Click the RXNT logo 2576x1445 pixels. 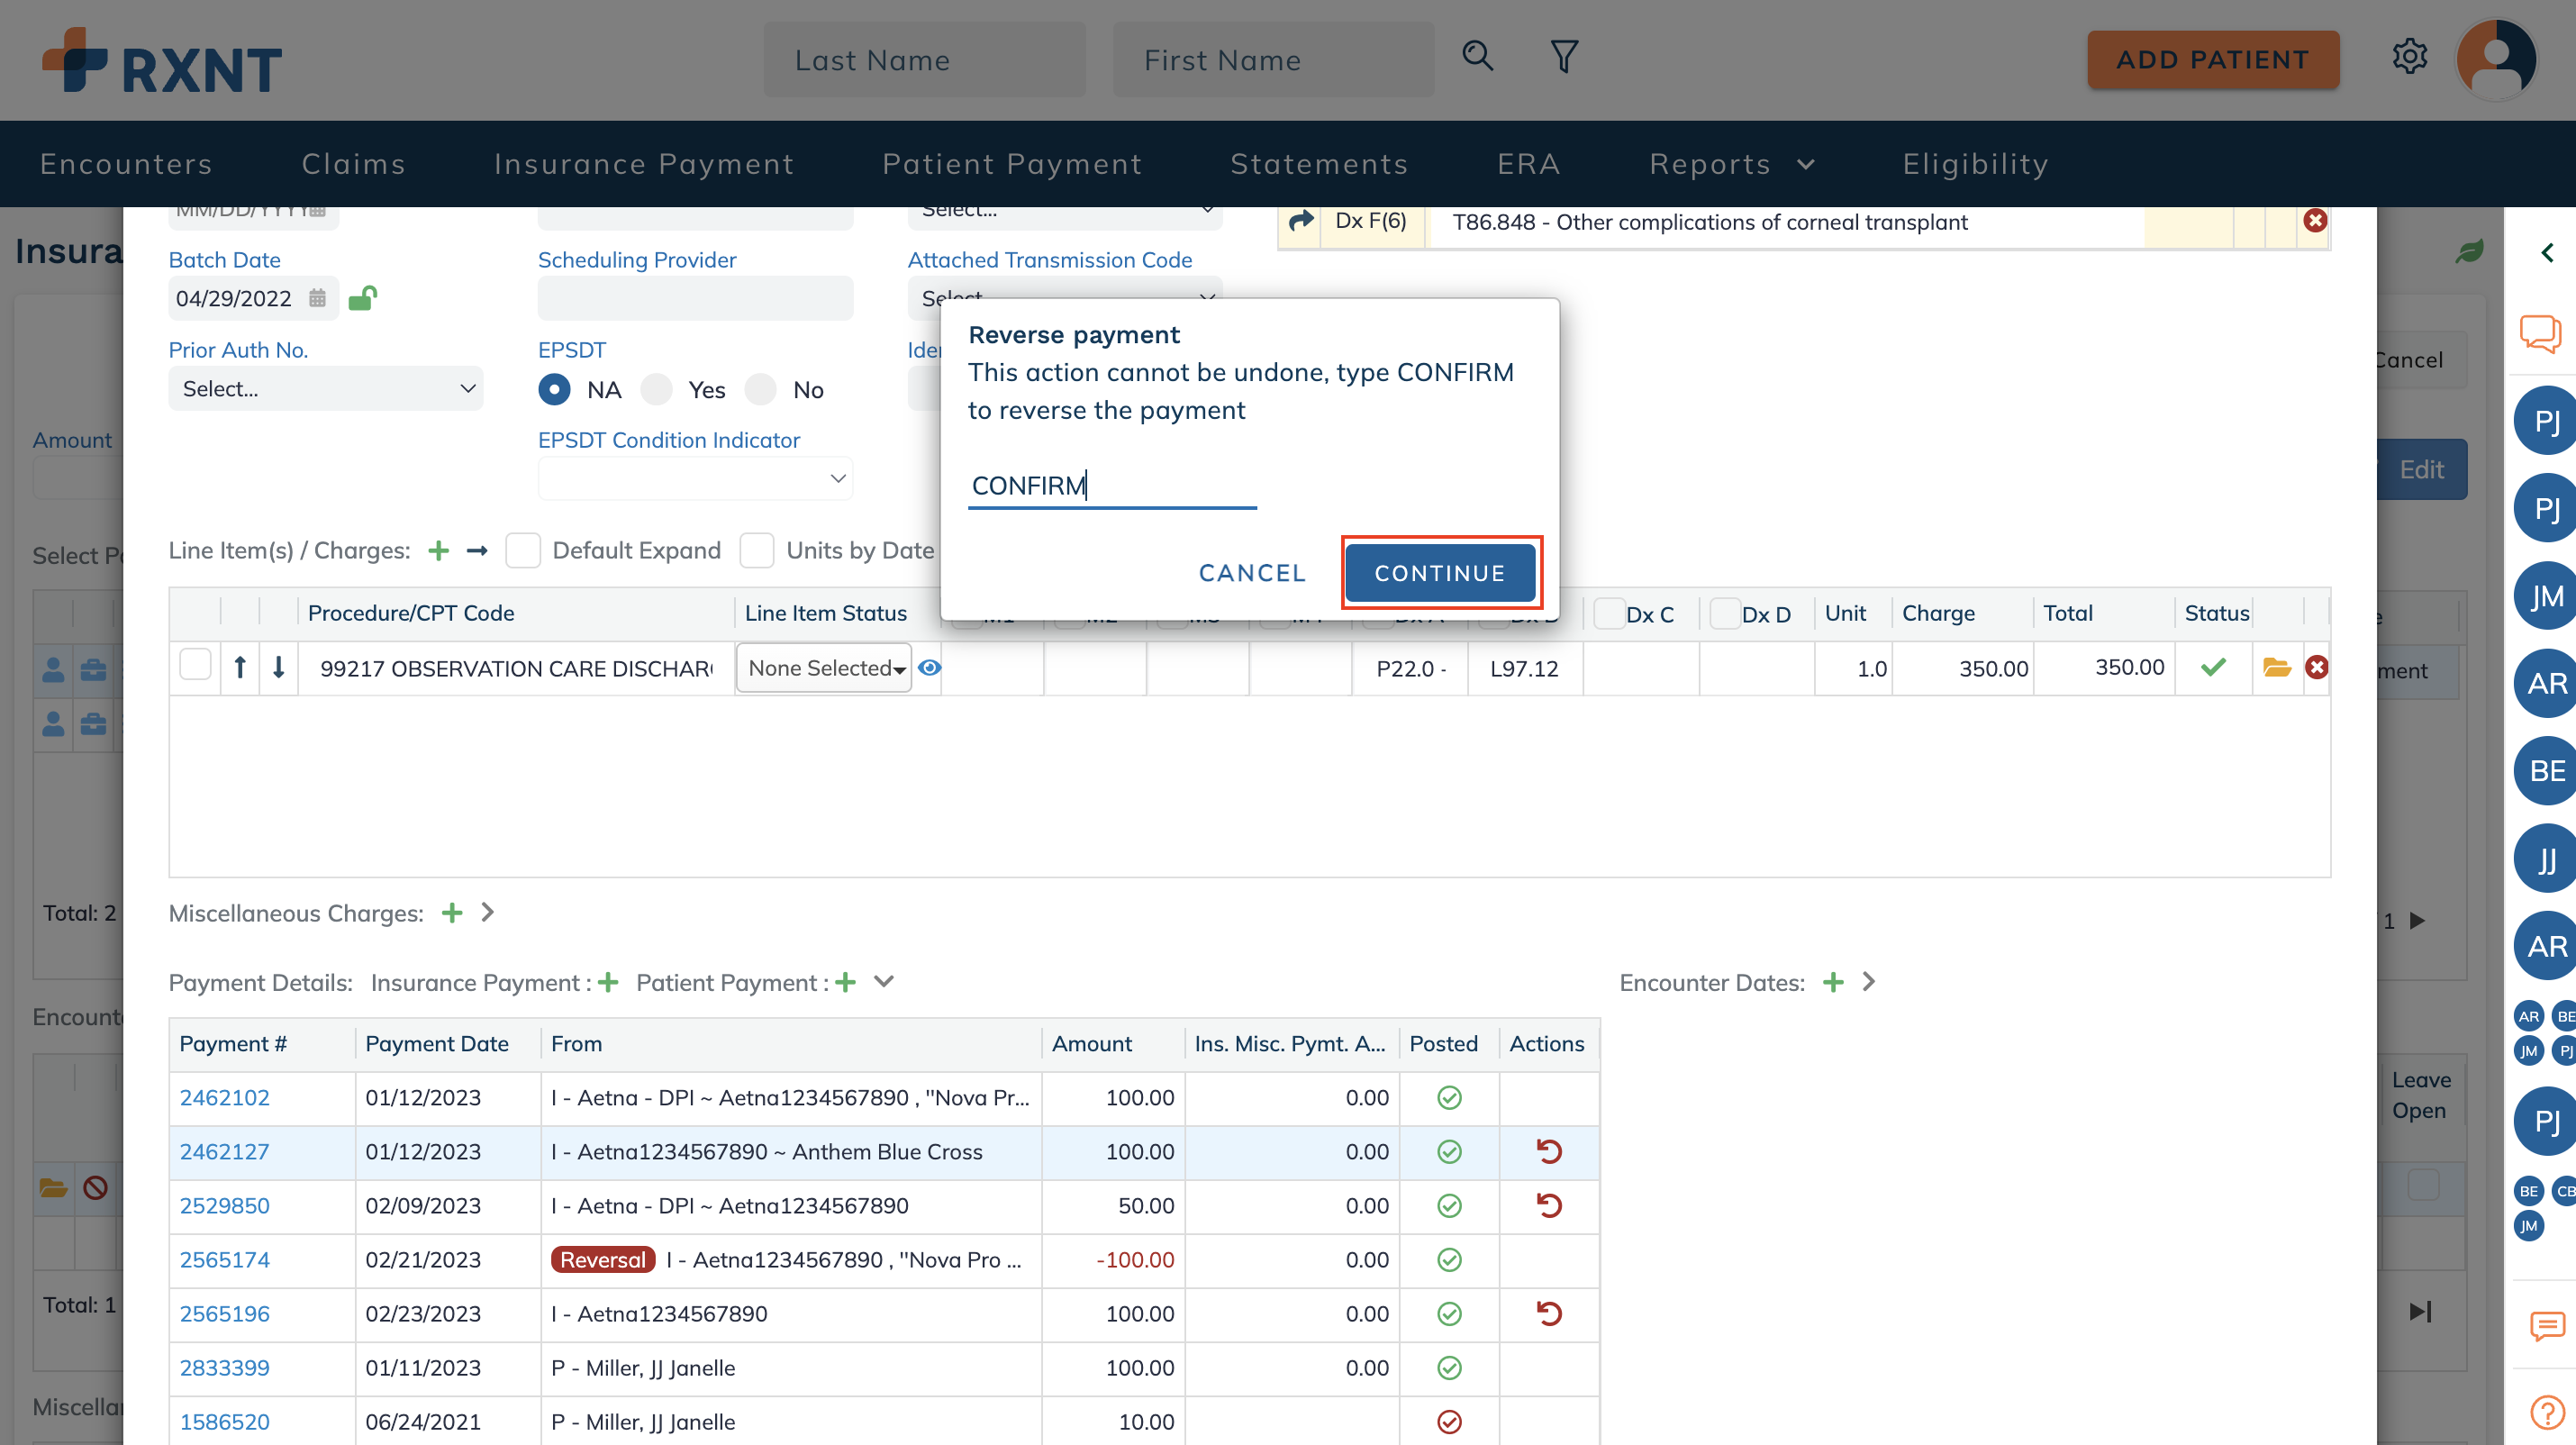tap(162, 60)
